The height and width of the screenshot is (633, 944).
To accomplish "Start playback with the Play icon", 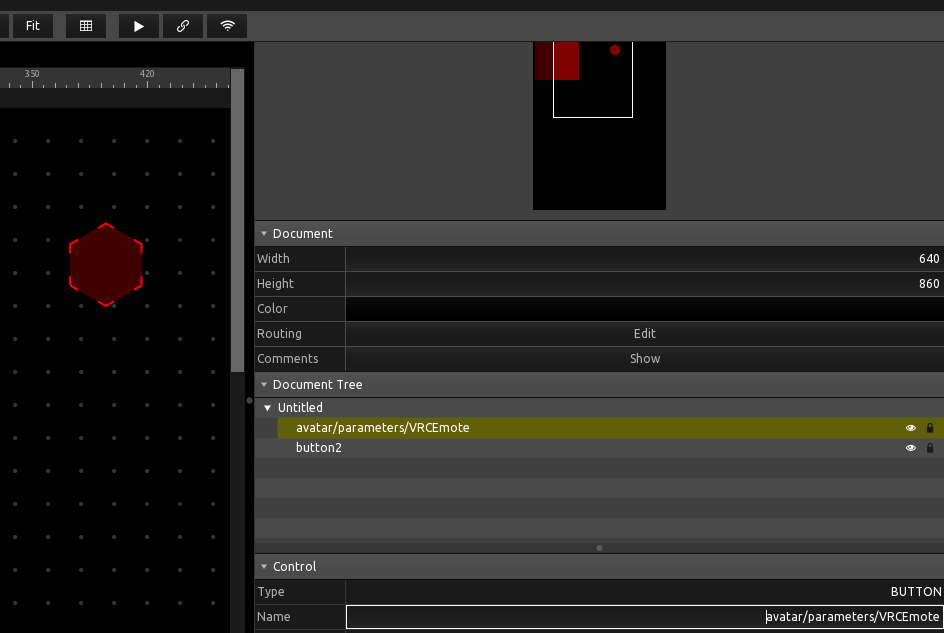I will point(138,25).
